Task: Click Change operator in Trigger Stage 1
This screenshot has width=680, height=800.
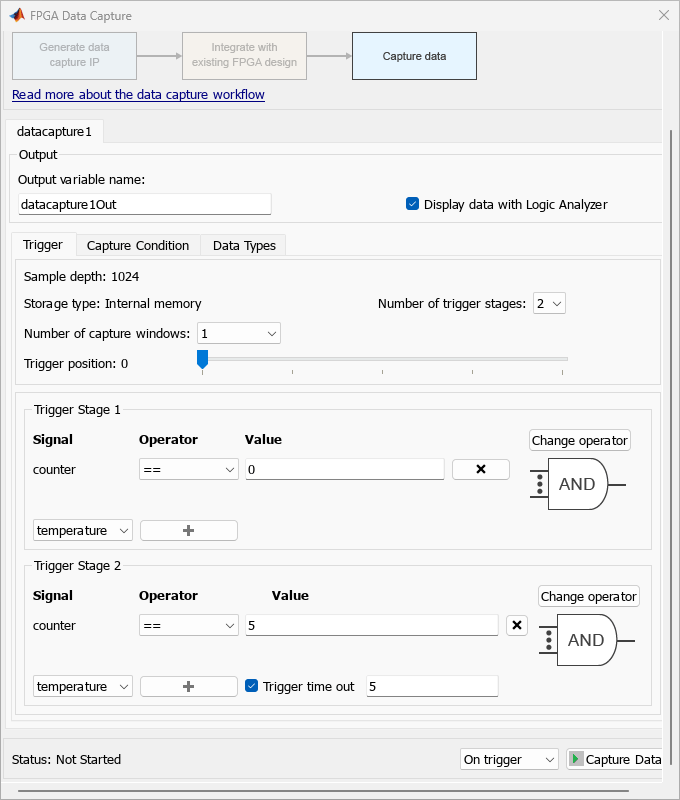Action: (580, 440)
